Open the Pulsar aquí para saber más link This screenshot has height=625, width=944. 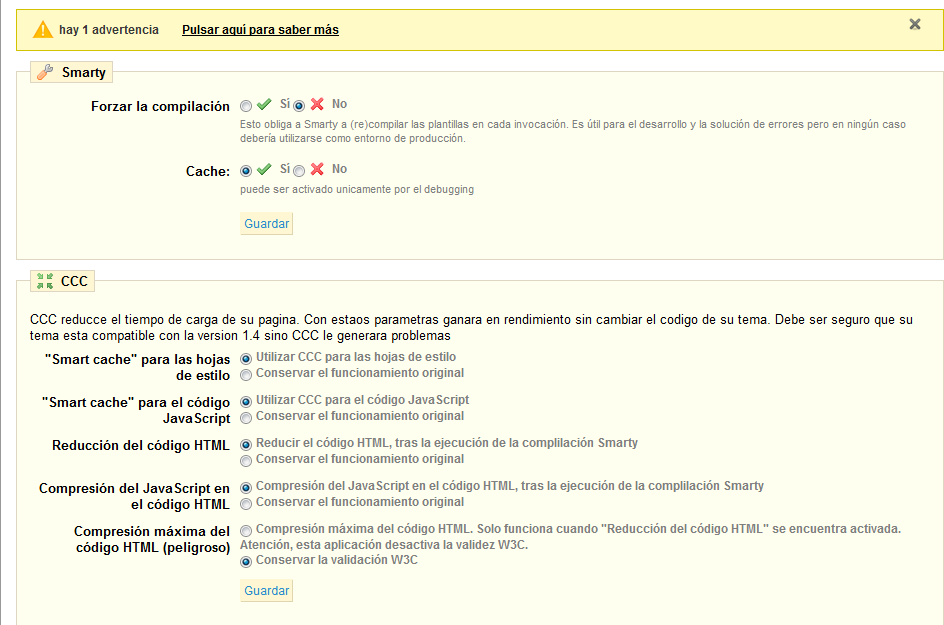[x=259, y=29]
